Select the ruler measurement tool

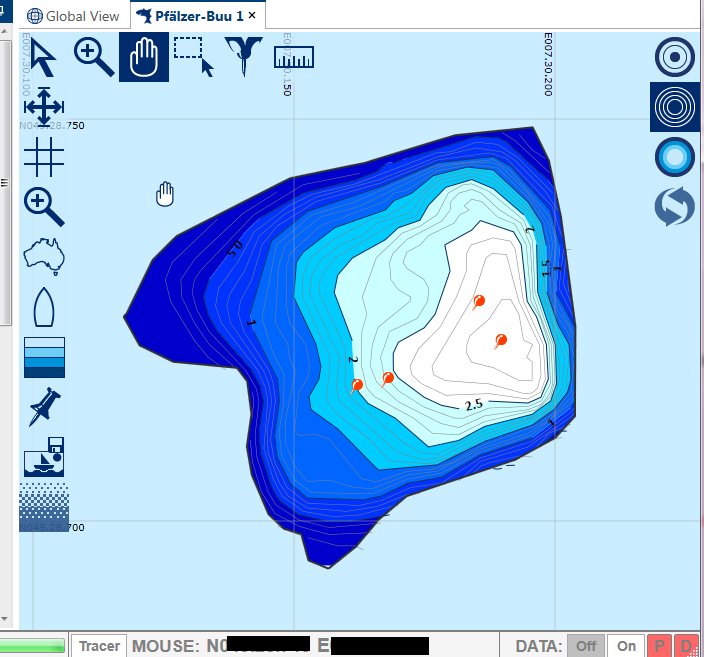click(x=294, y=57)
